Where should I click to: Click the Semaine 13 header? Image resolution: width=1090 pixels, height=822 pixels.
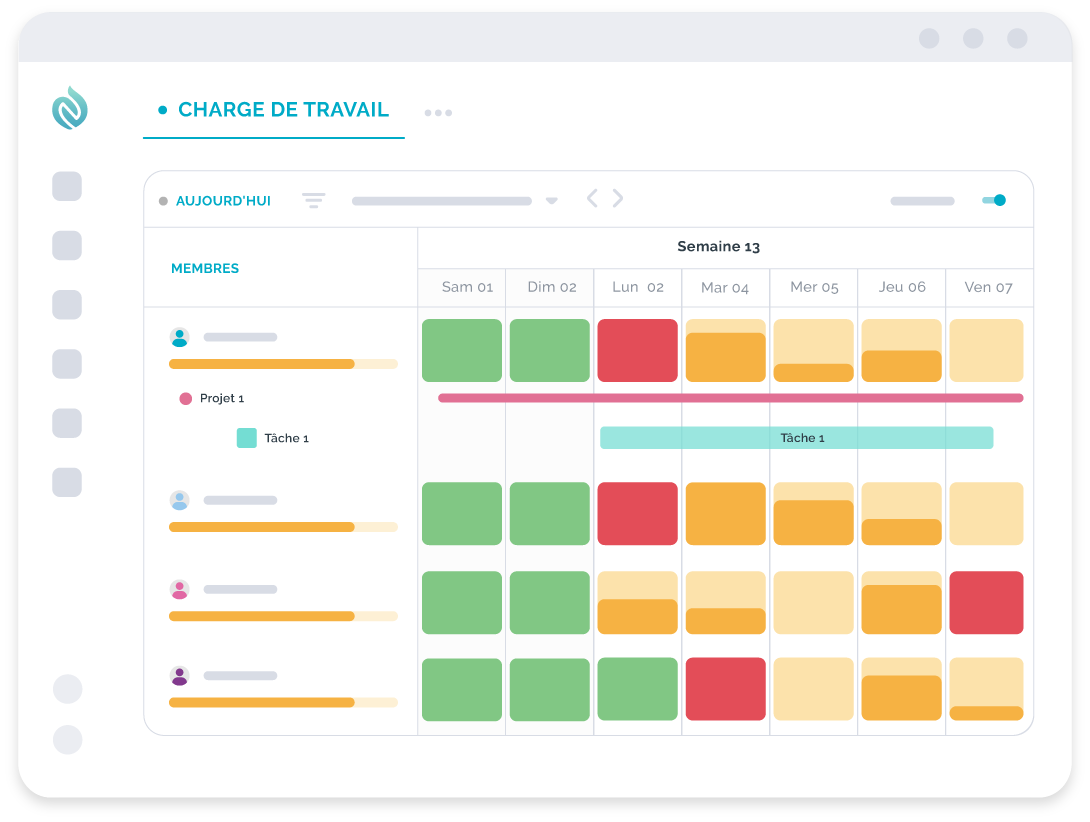click(x=718, y=247)
